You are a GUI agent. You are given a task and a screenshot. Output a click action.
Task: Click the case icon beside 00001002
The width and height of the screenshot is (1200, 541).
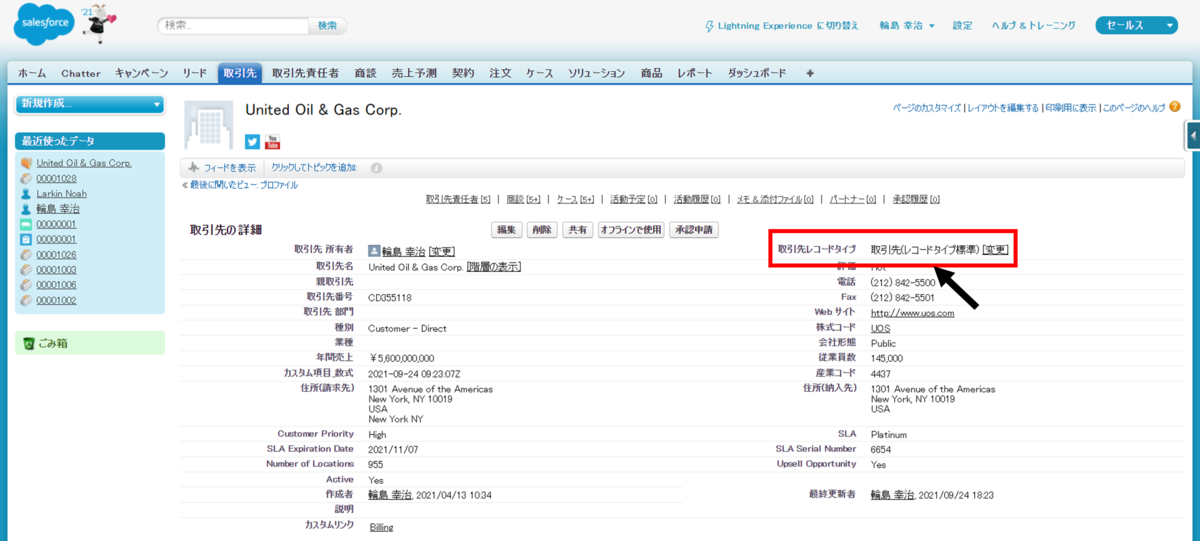pyautogui.click(x=26, y=300)
